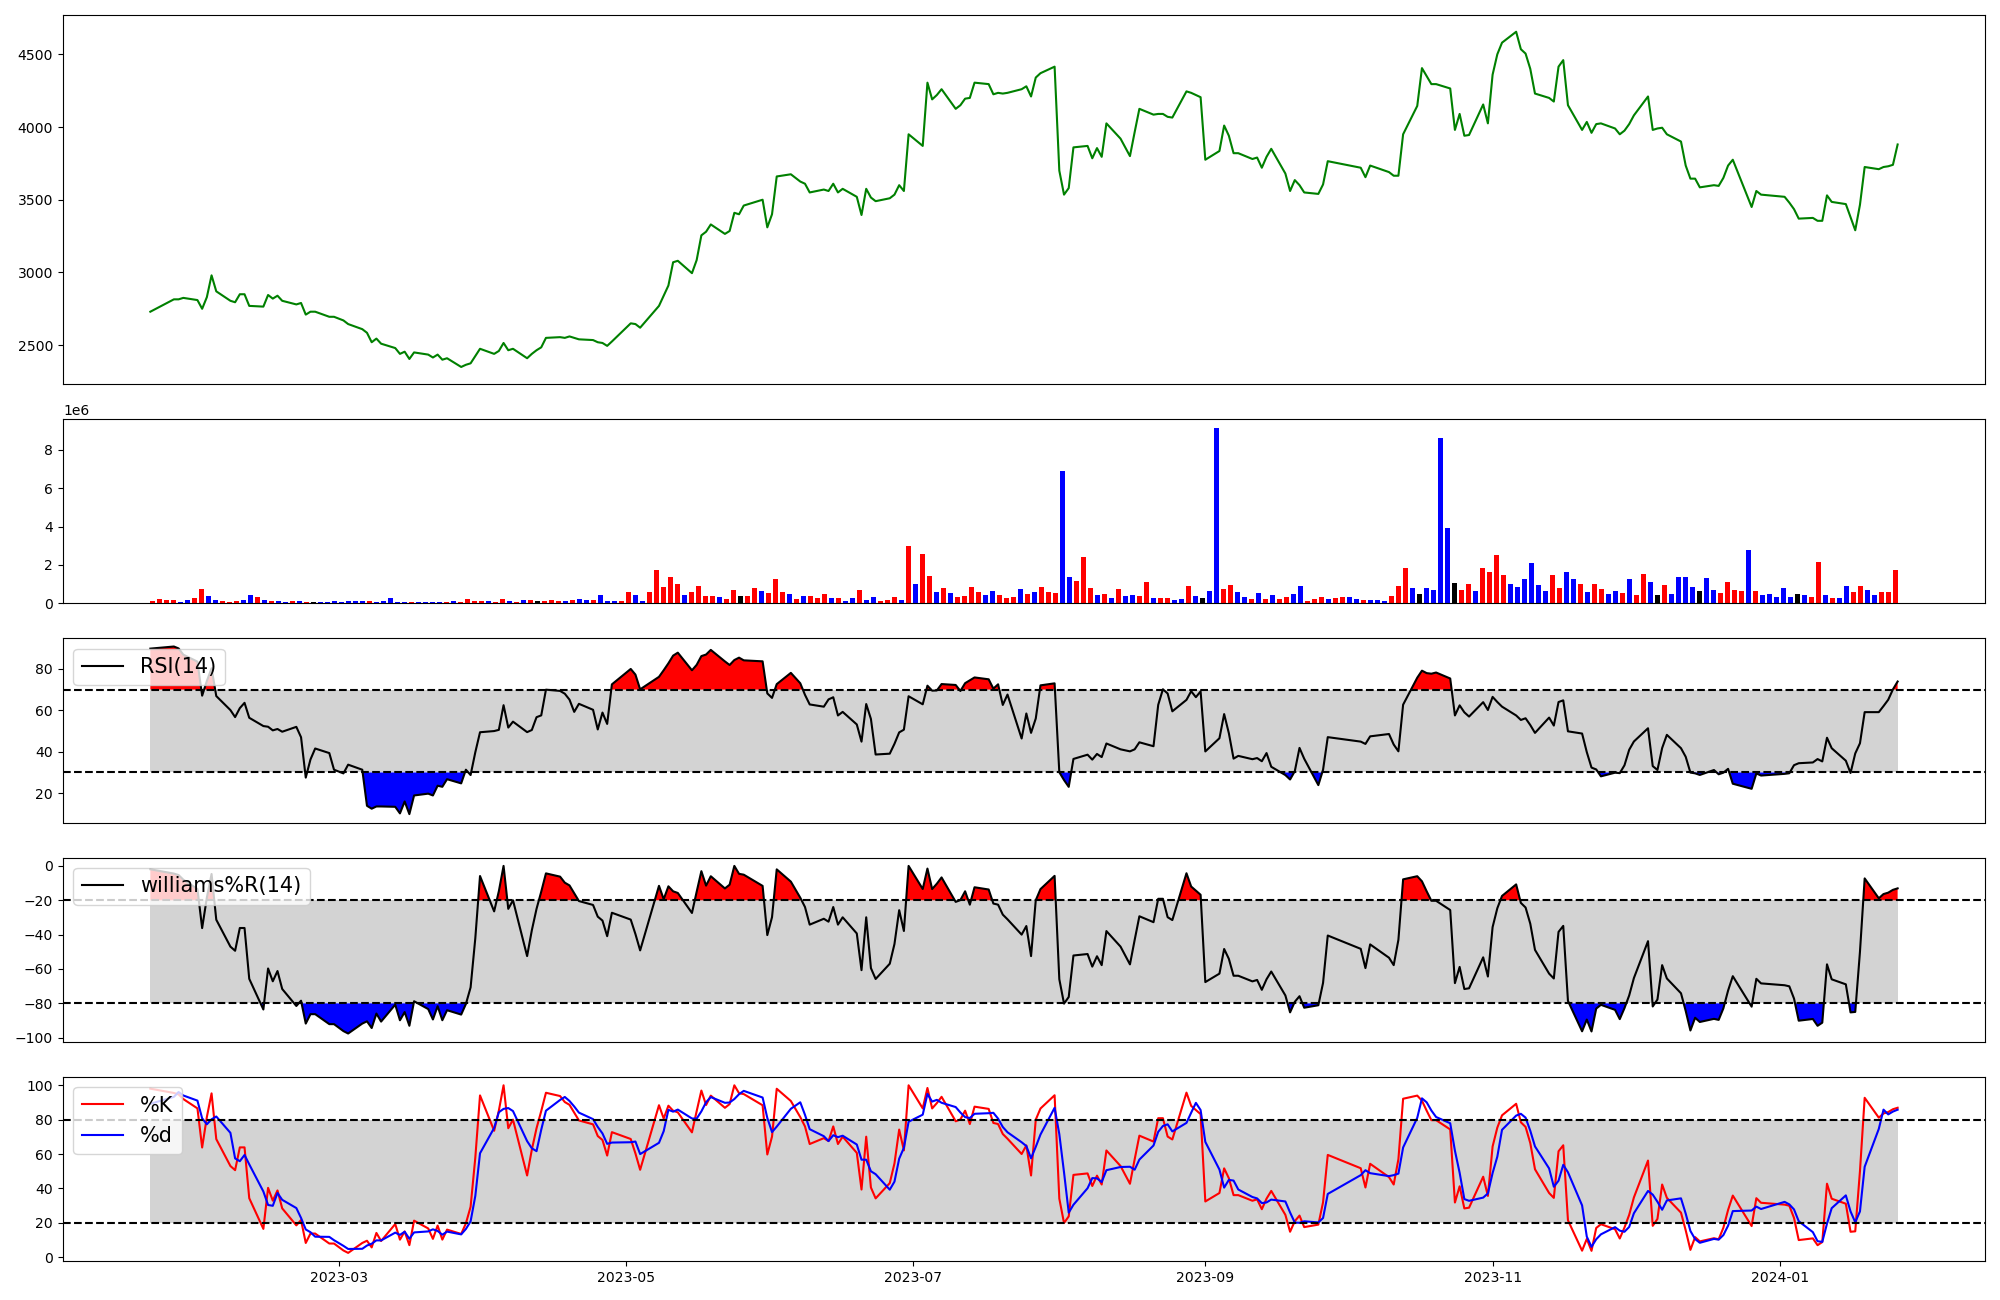
Task: Click the 2500 price axis tick label
Action: [36, 346]
